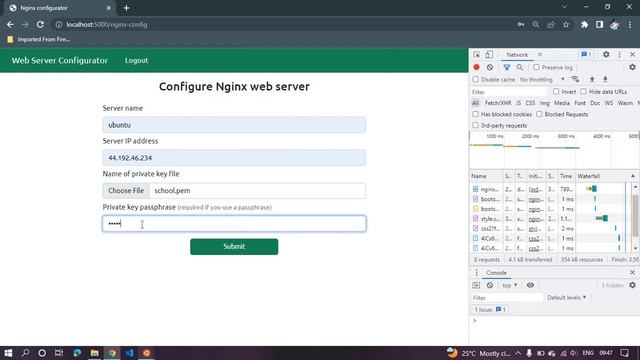The image size is (640, 360).
Task: Show the console sidebar icon
Action: click(x=476, y=285)
